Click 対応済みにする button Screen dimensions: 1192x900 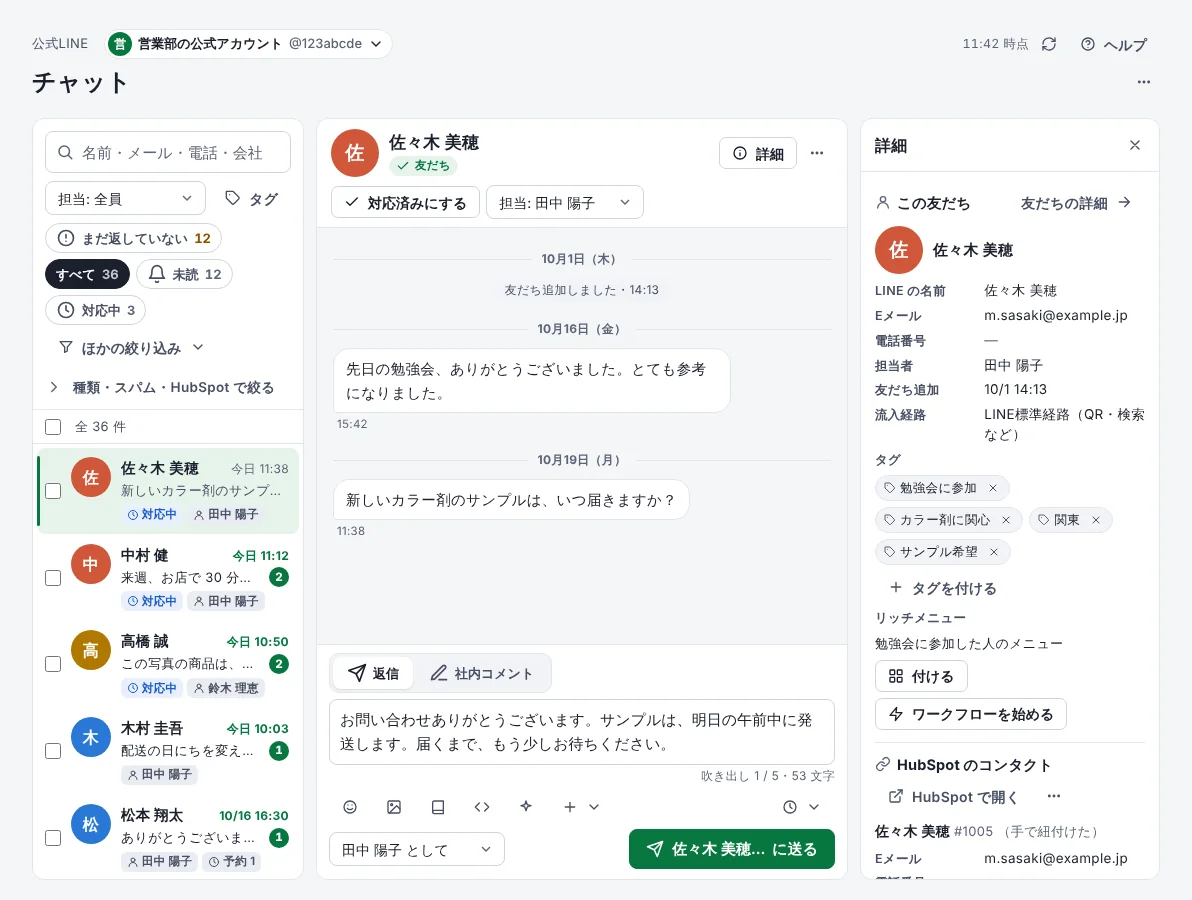(405, 203)
